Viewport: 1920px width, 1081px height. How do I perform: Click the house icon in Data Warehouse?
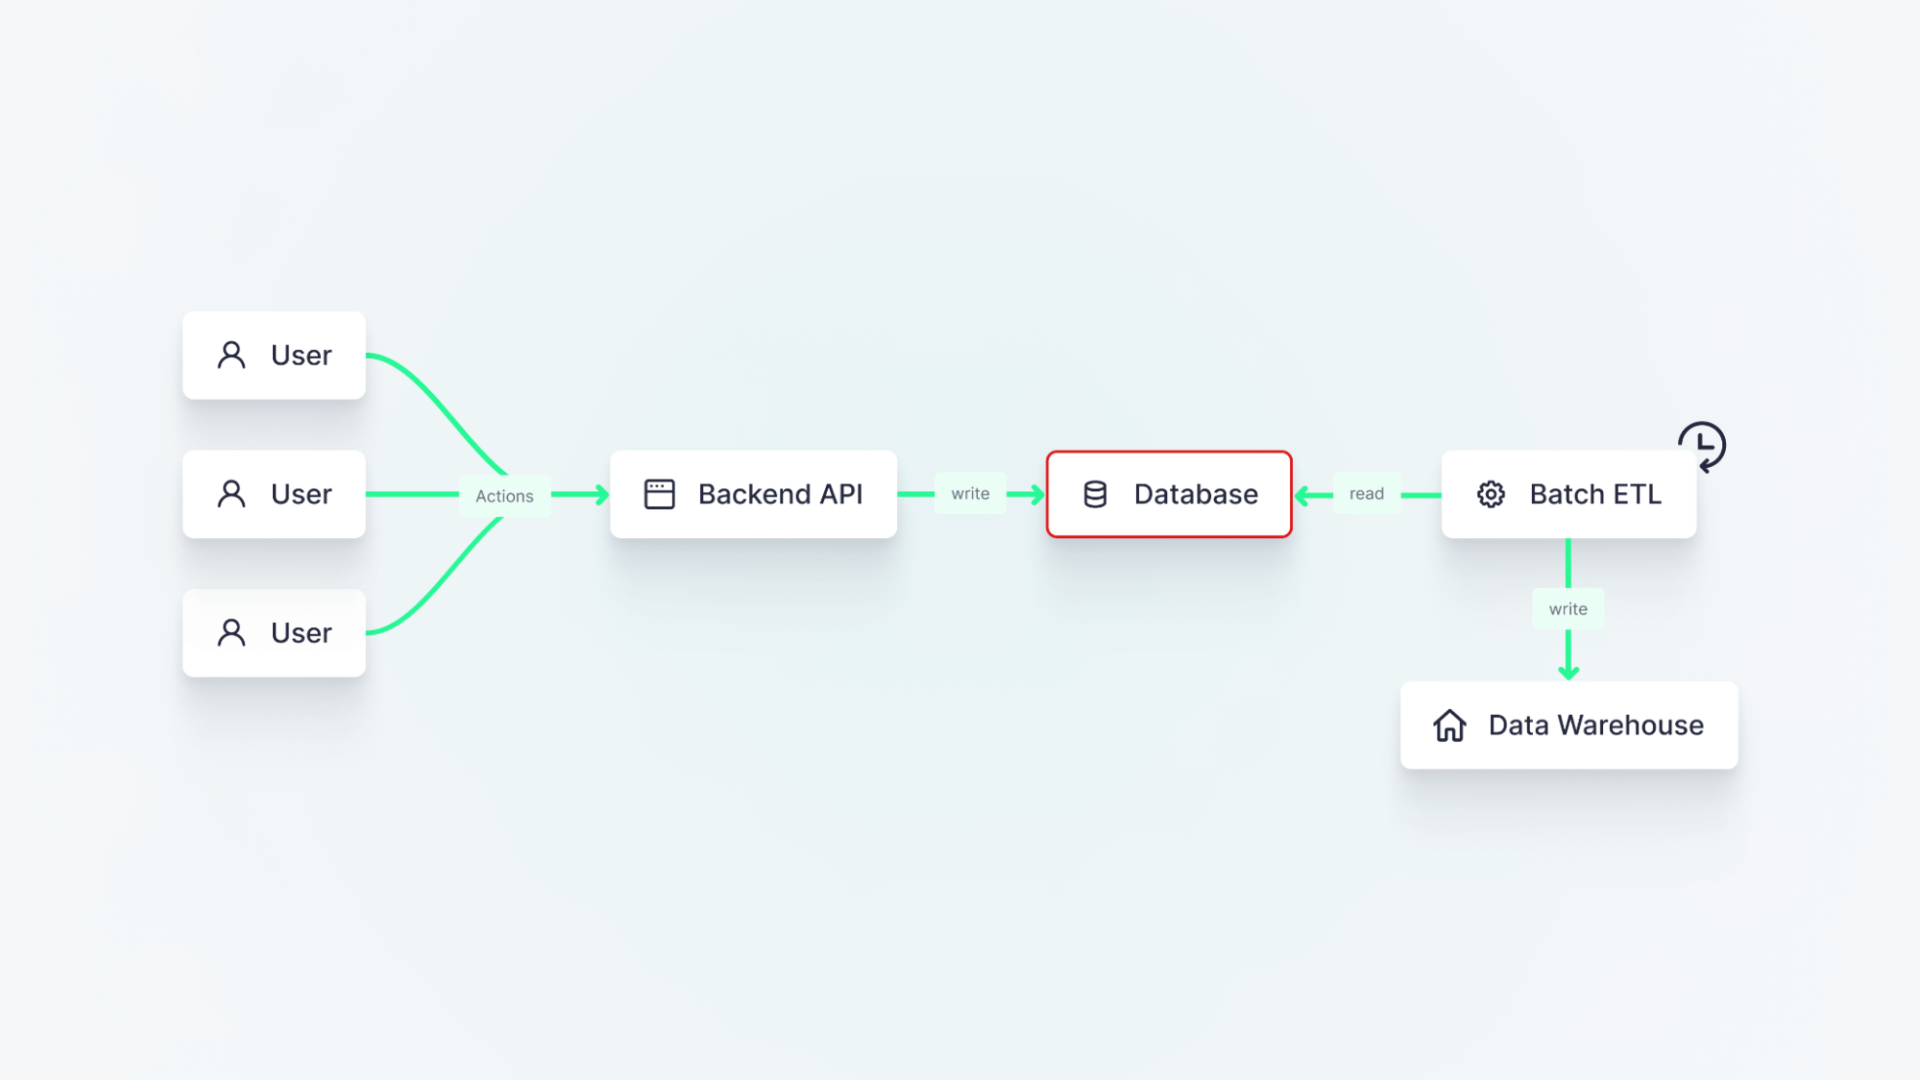pos(1449,725)
